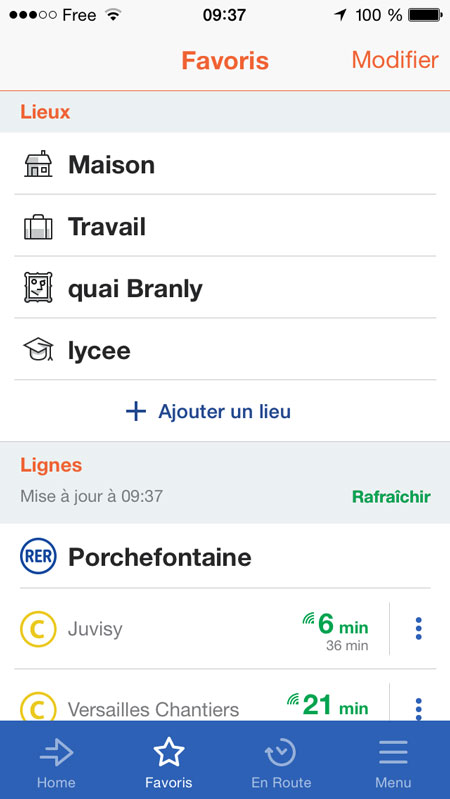Open the three-dot options for Juvisy

tap(418, 629)
